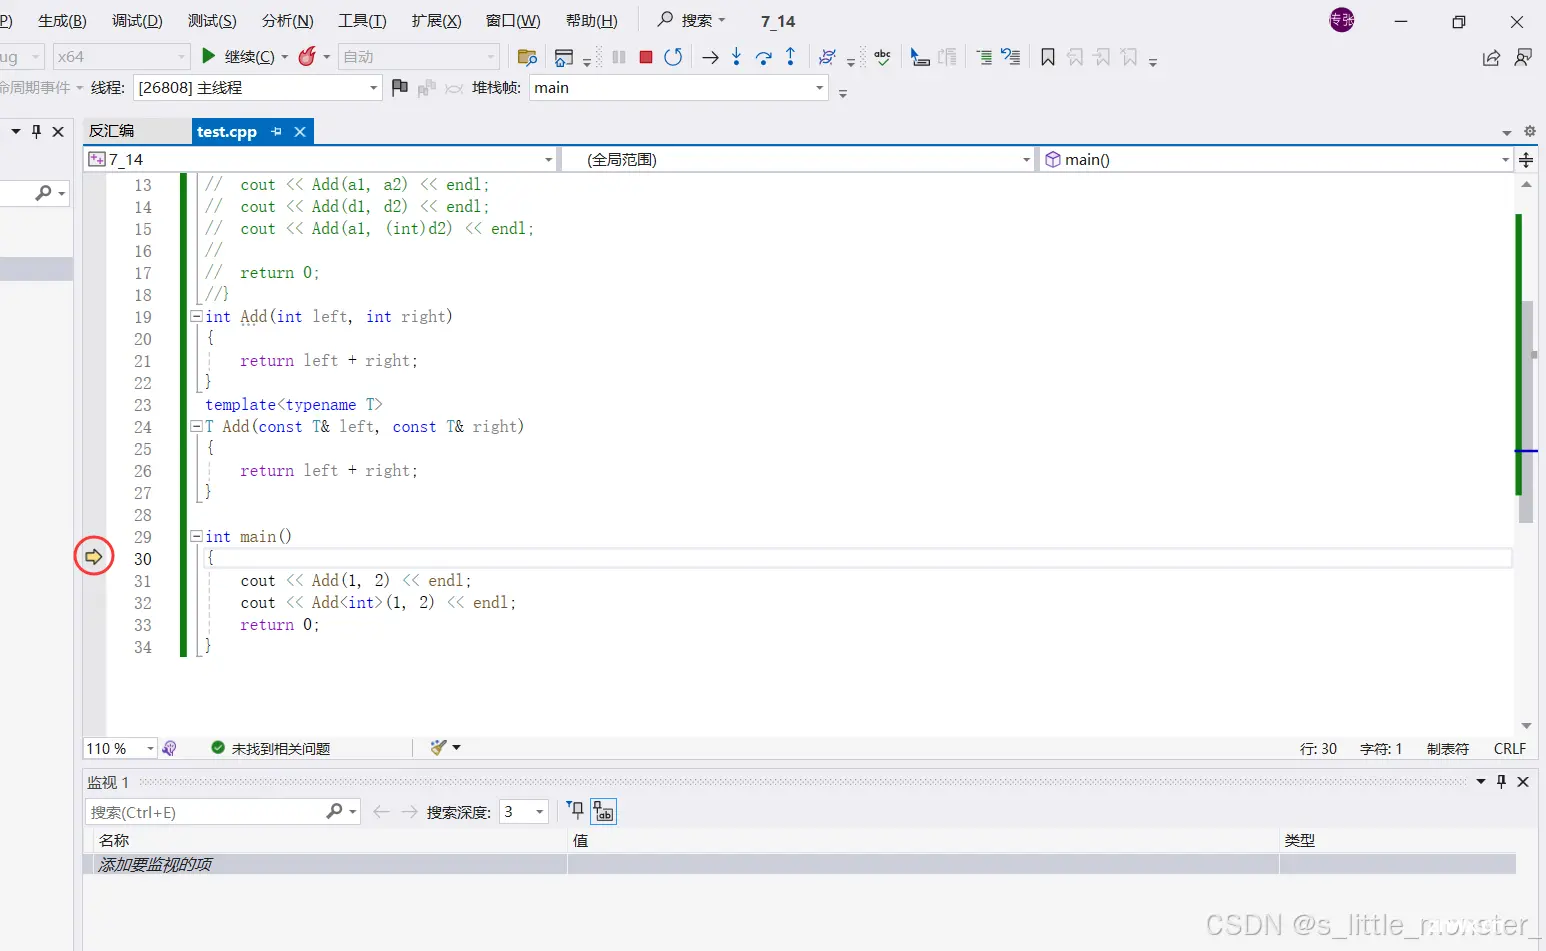
Task: Click the green Continue play icon
Action: (209, 56)
